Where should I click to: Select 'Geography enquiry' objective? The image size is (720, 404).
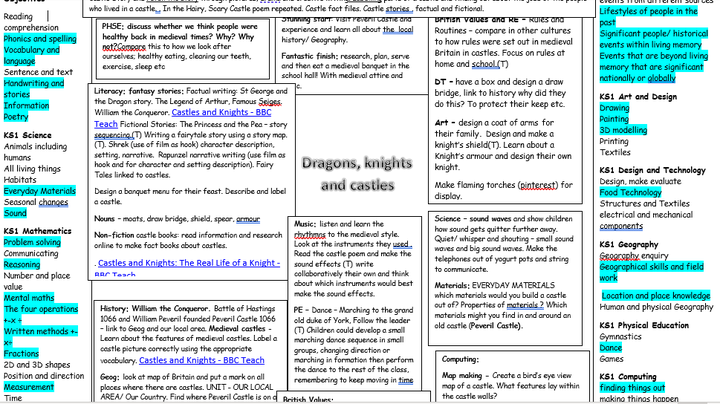tap(634, 256)
